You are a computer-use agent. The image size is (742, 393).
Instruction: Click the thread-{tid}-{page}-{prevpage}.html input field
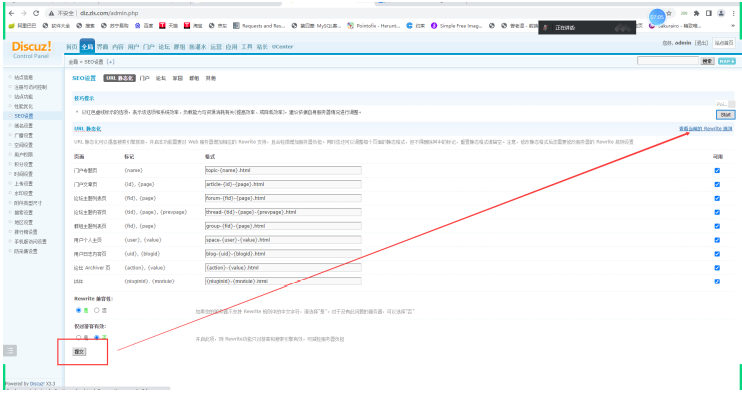coord(283,212)
